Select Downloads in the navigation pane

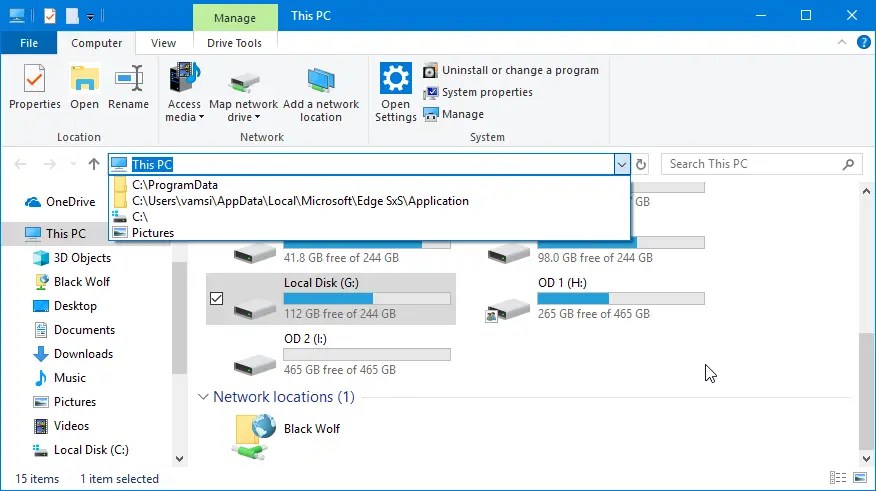point(83,354)
